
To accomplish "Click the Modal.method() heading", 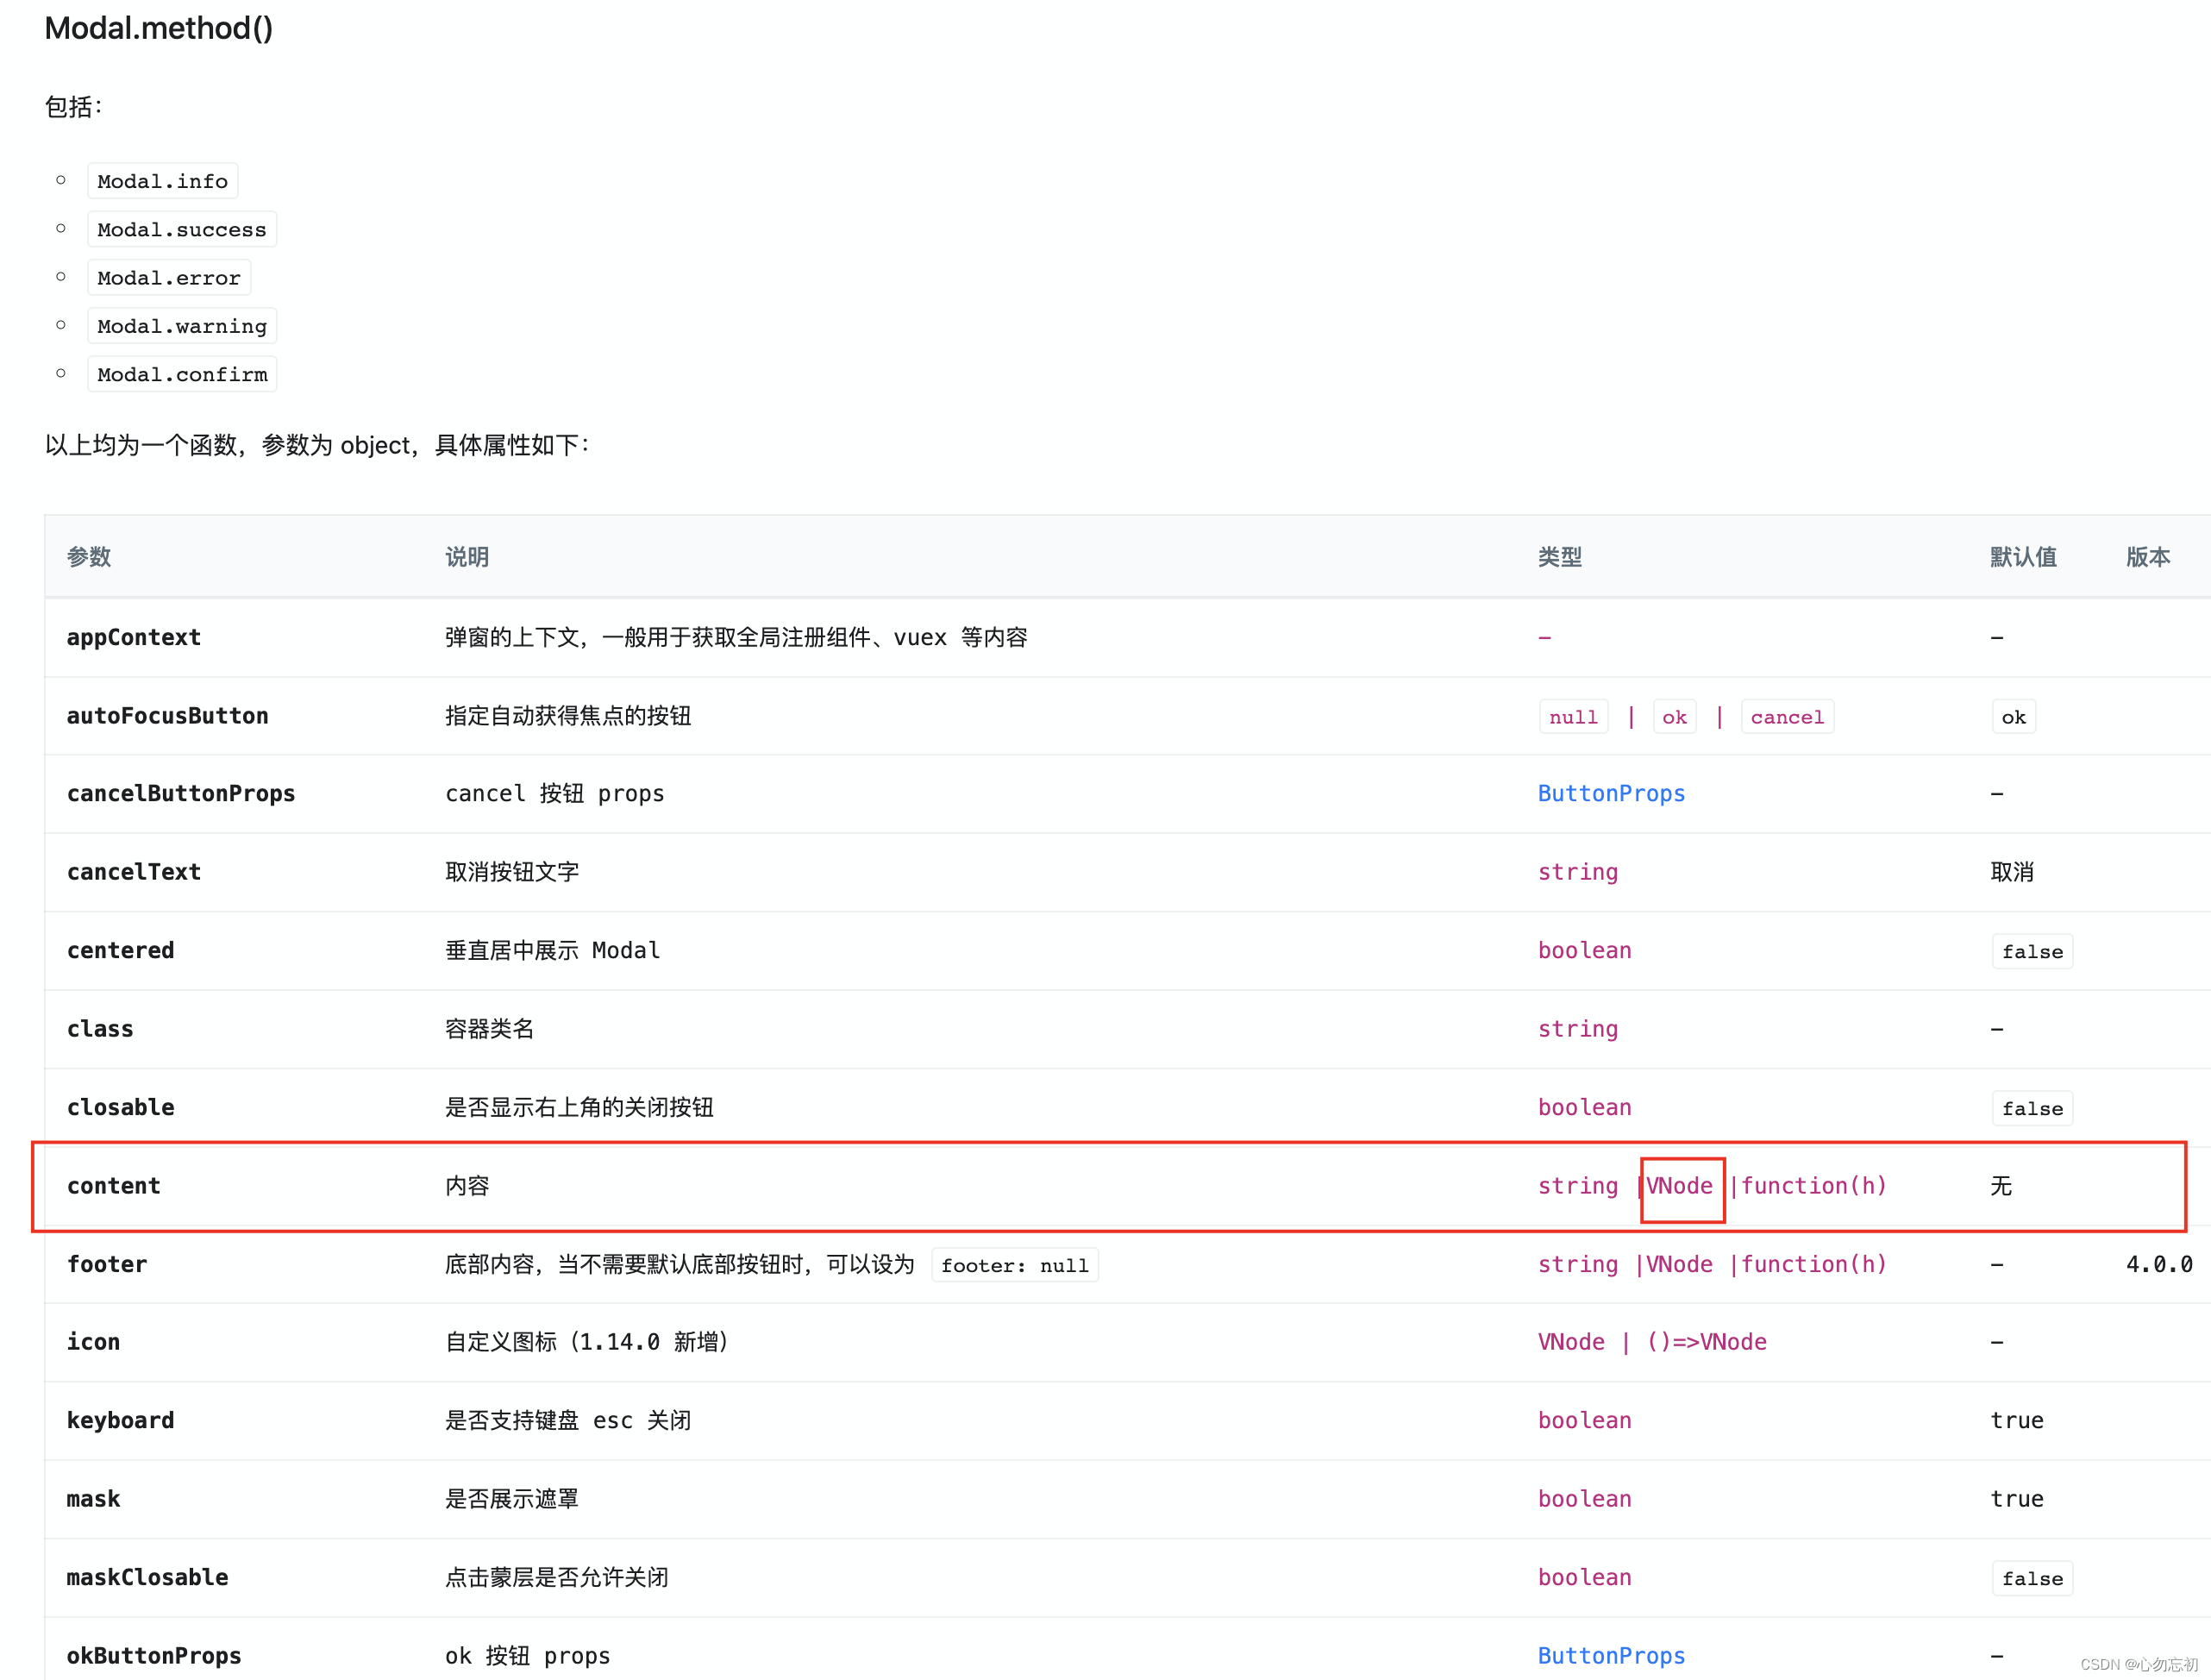I will 158,28.
